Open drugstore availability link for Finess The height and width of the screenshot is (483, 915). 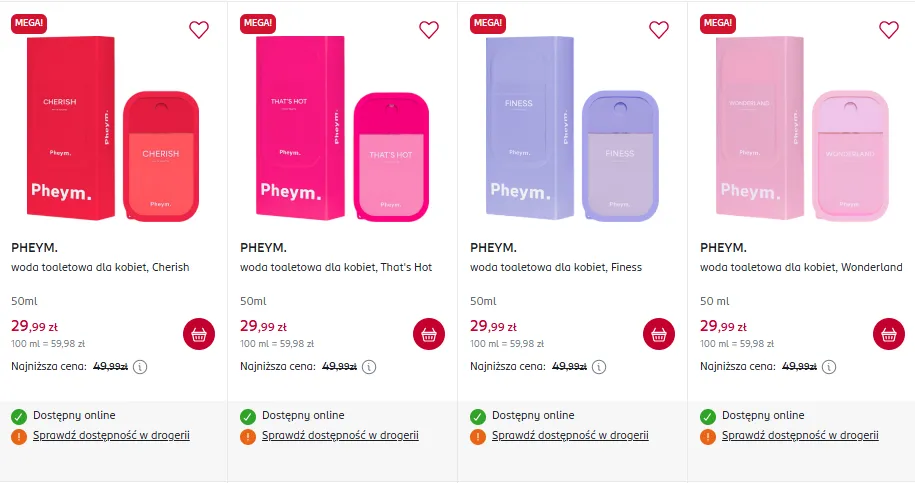click(570, 436)
